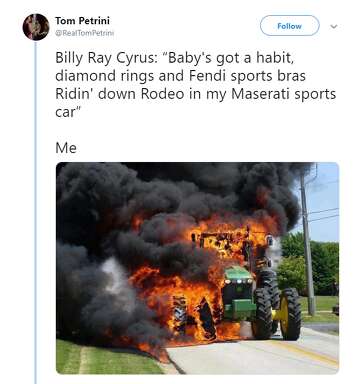360x384 pixels.
Task: Click the "Me" caption line
Action: [x=66, y=148]
